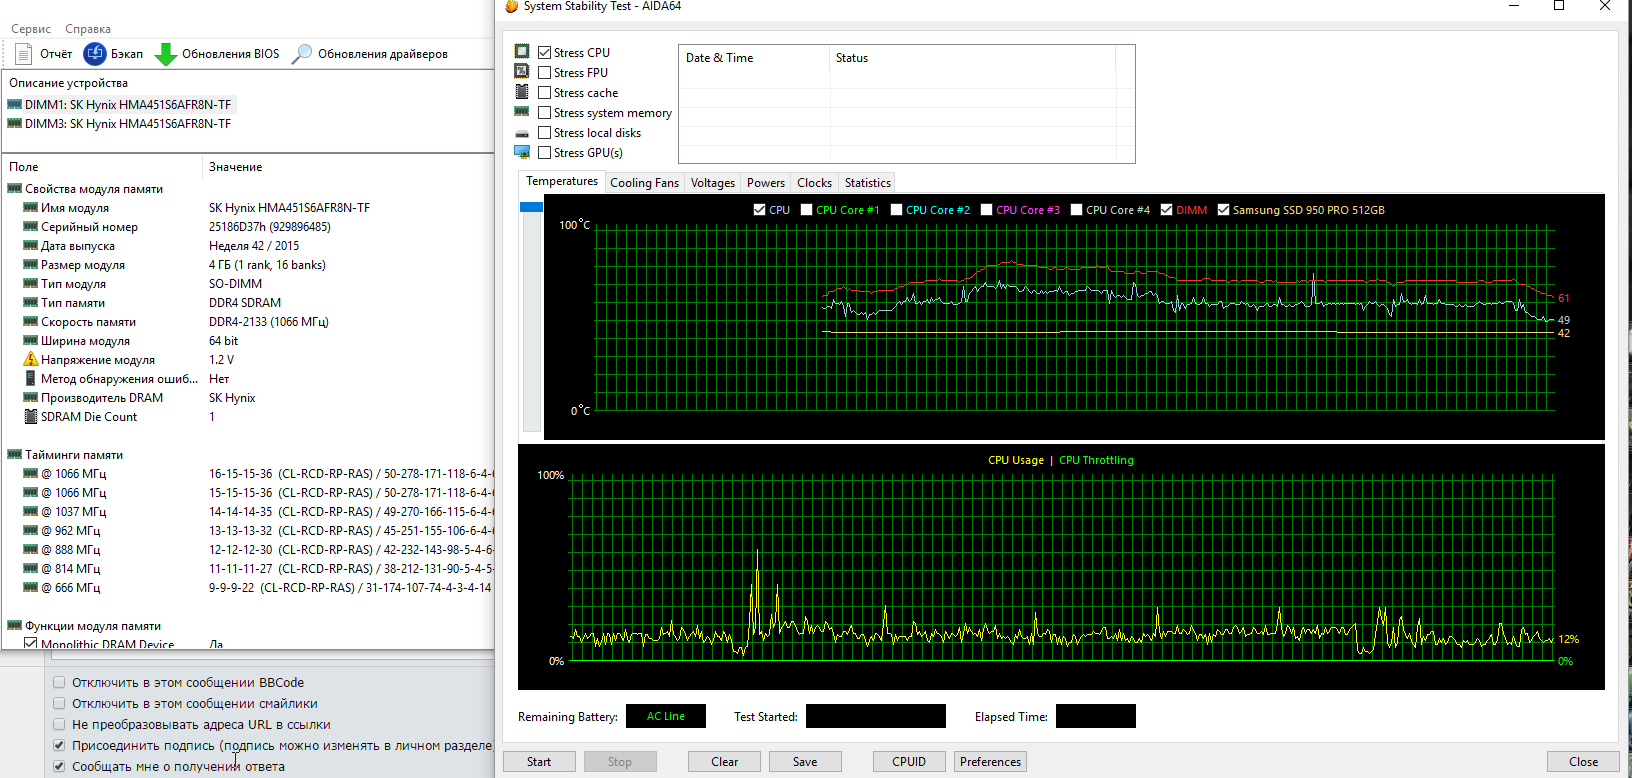Click the Stress GPU monitor icon
The image size is (1632, 778).
pyautogui.click(x=522, y=152)
